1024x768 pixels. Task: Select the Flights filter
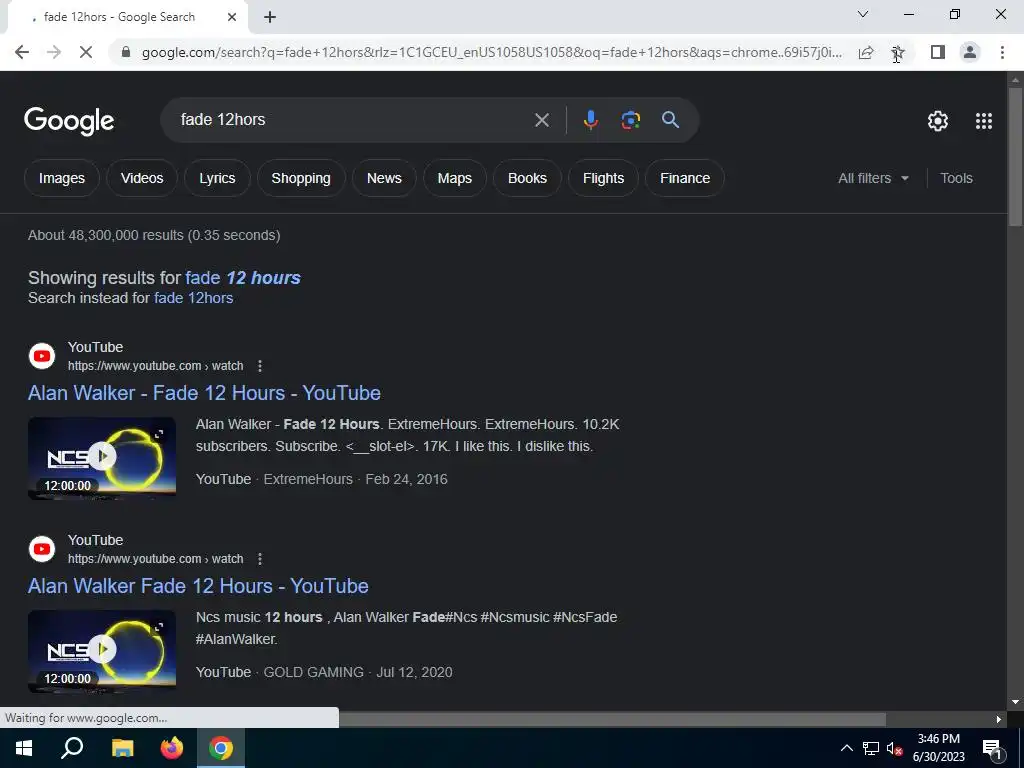603,178
